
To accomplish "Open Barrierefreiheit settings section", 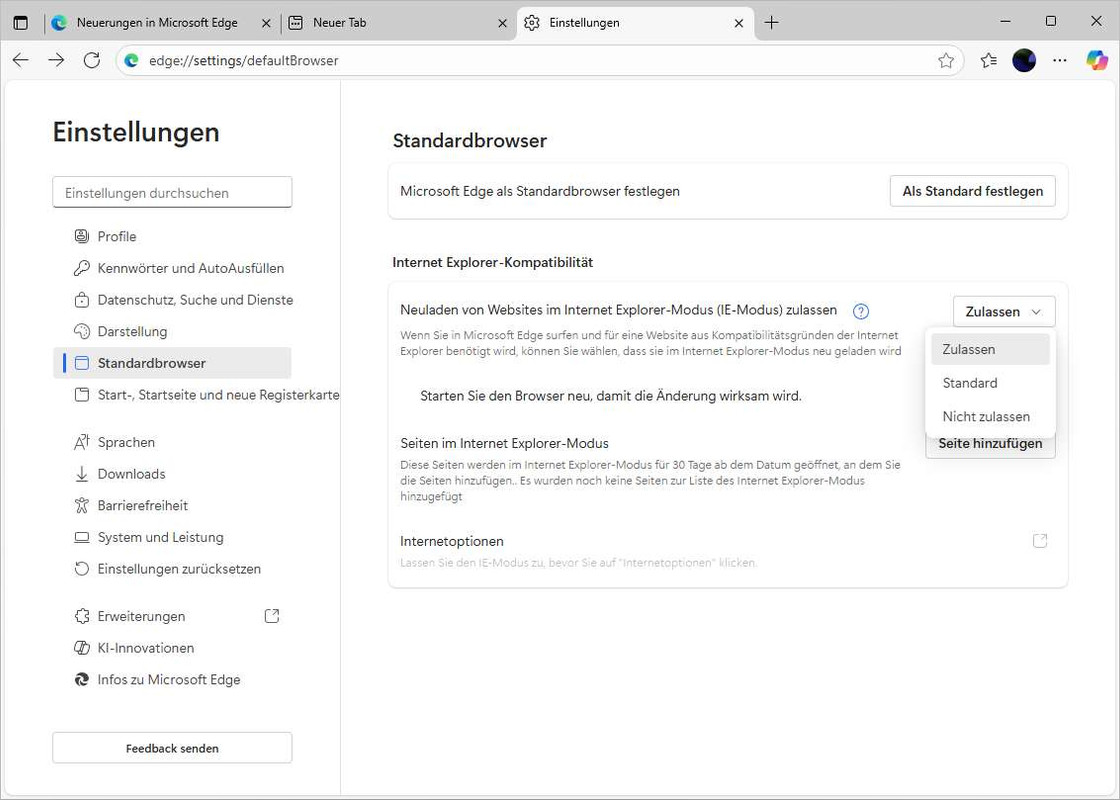I will pos(172,506).
